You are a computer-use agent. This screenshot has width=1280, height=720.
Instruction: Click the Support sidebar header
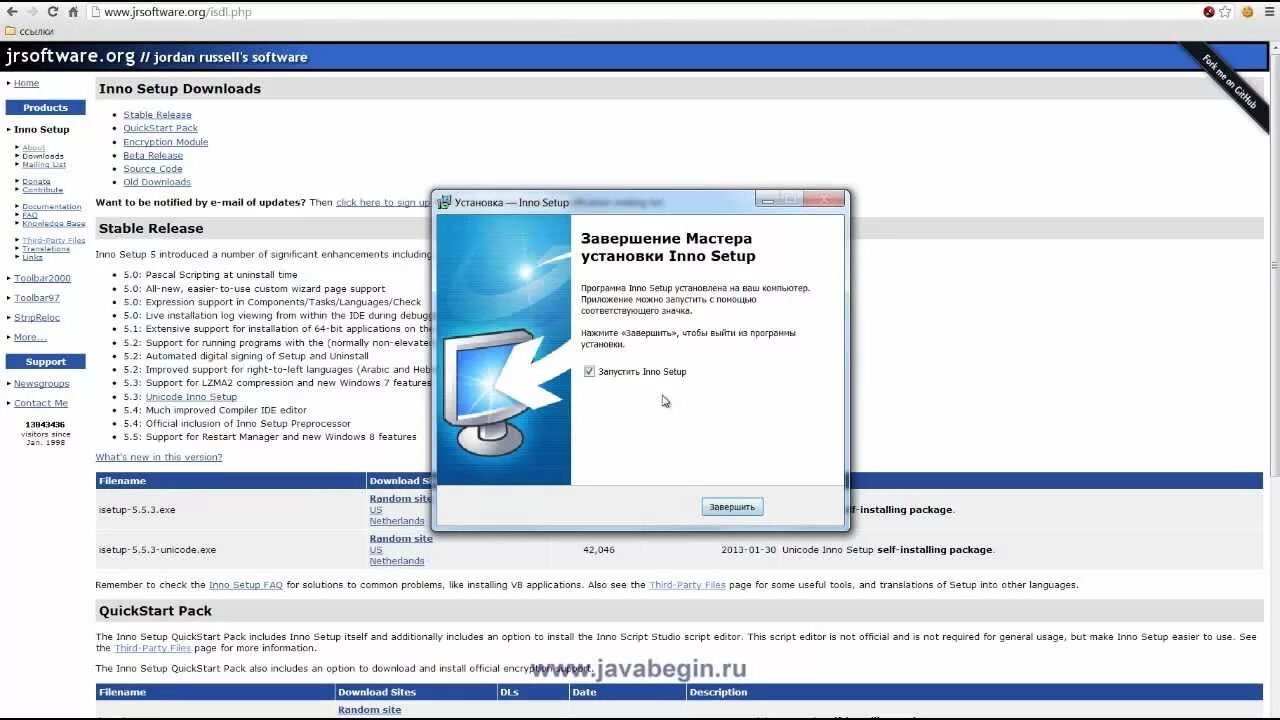tap(45, 361)
